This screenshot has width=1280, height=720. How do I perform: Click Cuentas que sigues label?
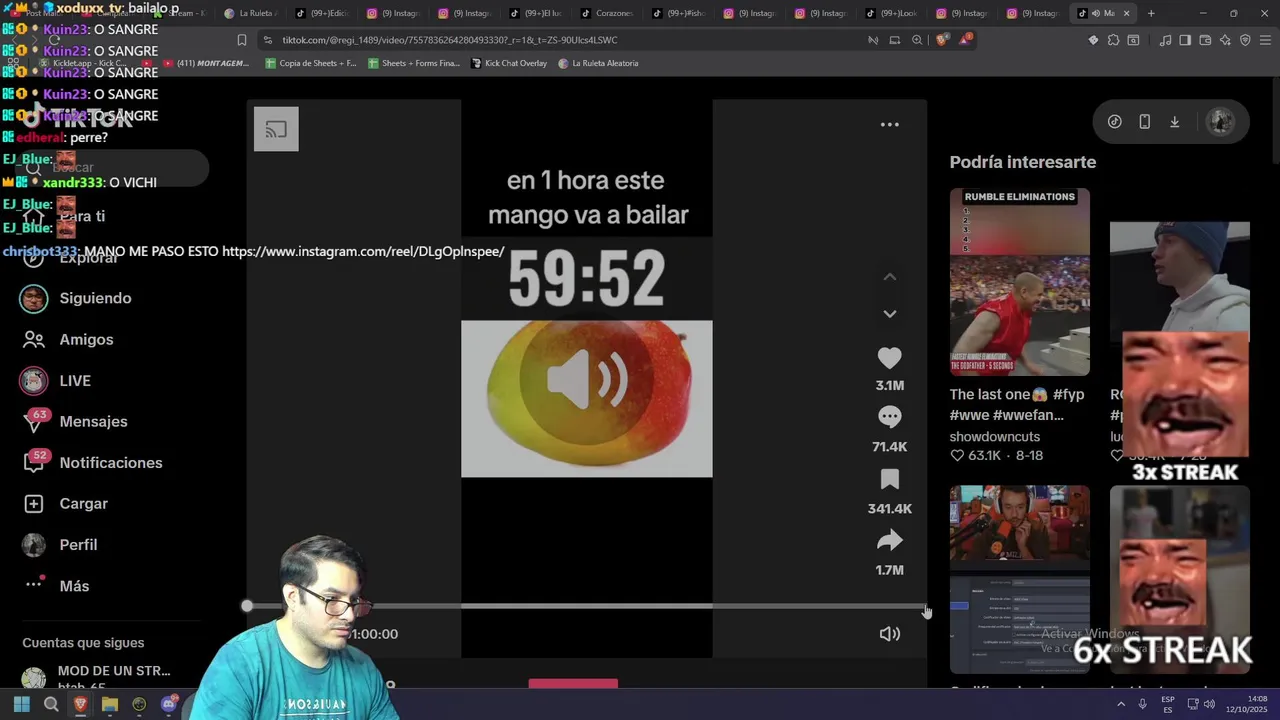pyautogui.click(x=83, y=643)
